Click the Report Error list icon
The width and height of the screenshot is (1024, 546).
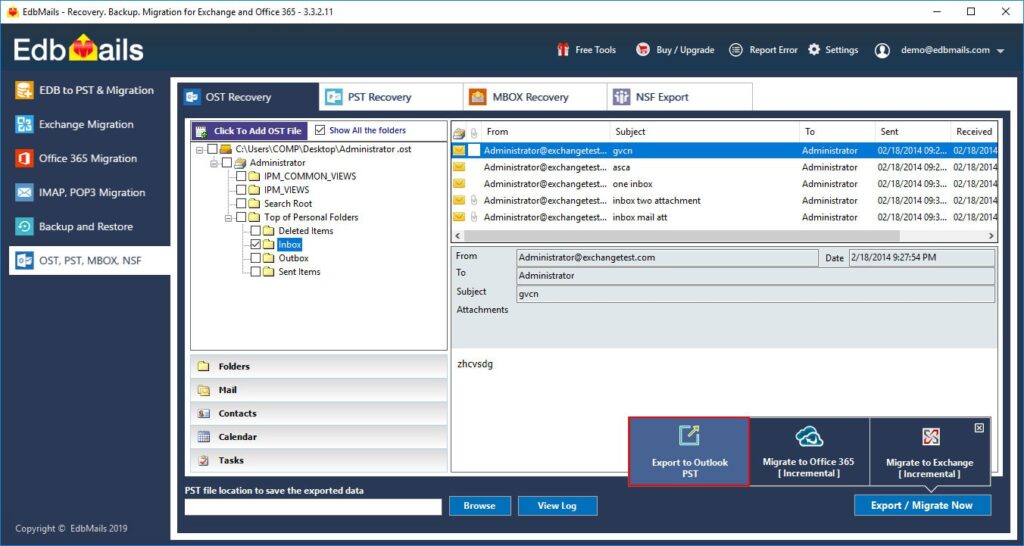click(x=736, y=50)
